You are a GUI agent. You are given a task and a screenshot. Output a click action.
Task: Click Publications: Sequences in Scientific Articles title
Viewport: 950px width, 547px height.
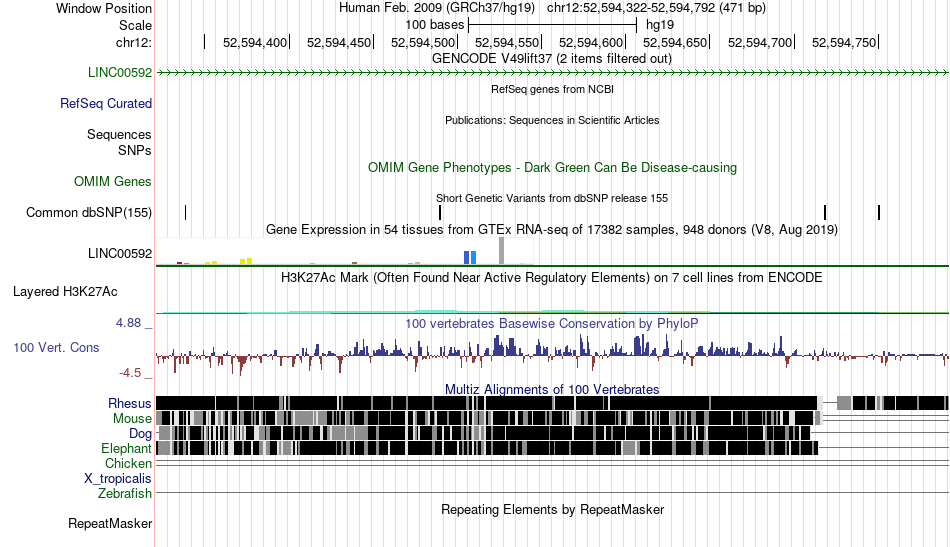coord(552,121)
